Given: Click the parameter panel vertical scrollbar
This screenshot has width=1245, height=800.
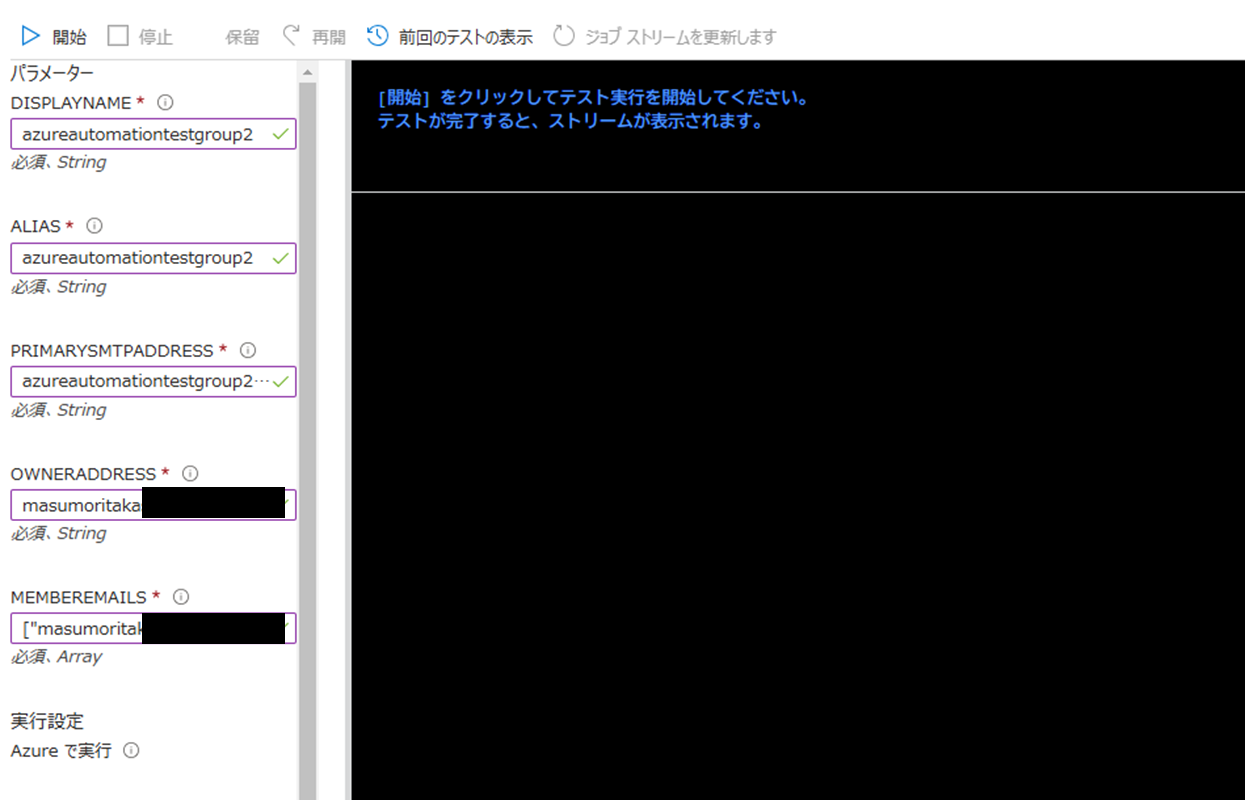Looking at the screenshot, I should click(x=307, y=440).
